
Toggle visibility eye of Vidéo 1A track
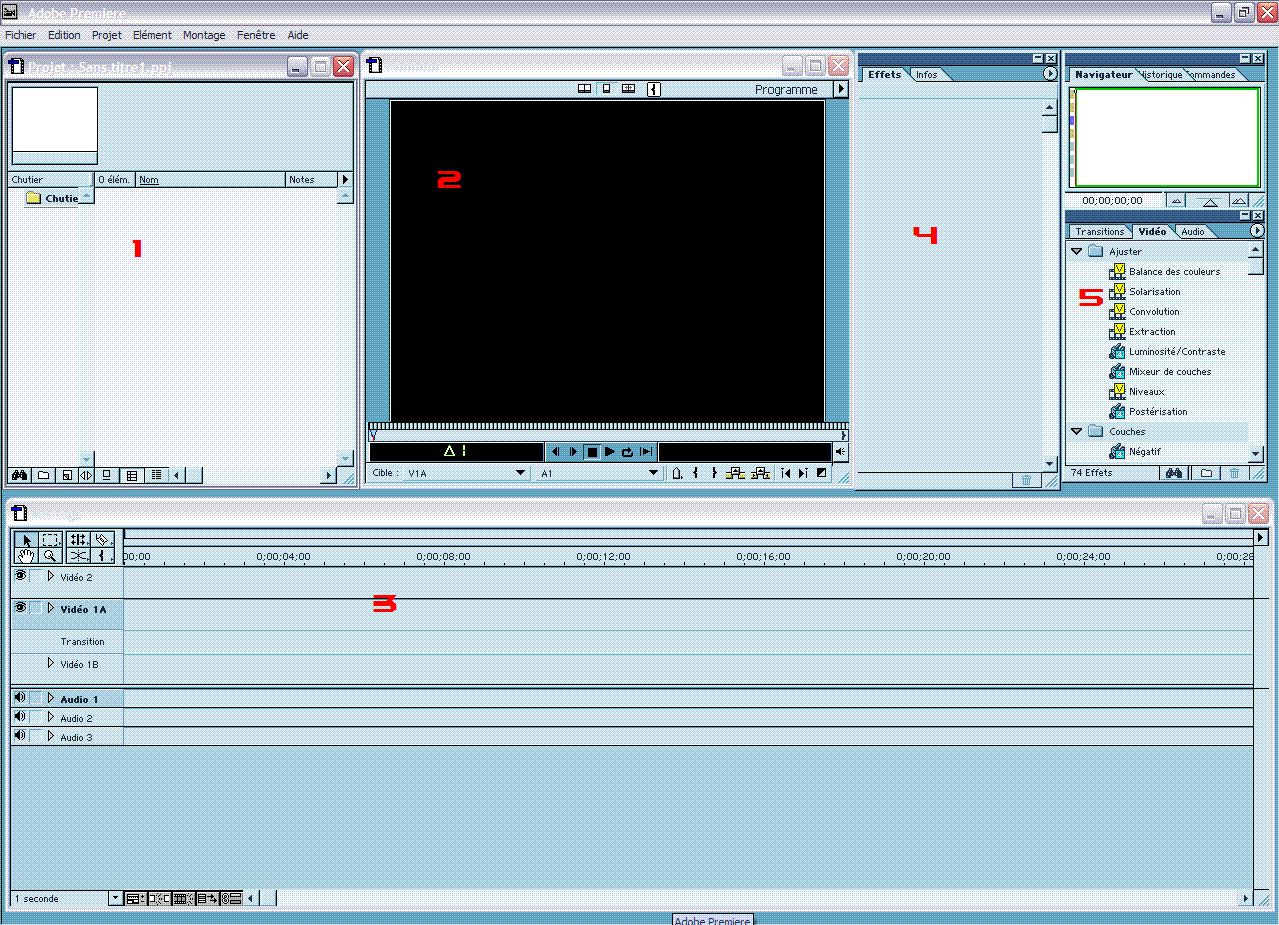[20, 607]
